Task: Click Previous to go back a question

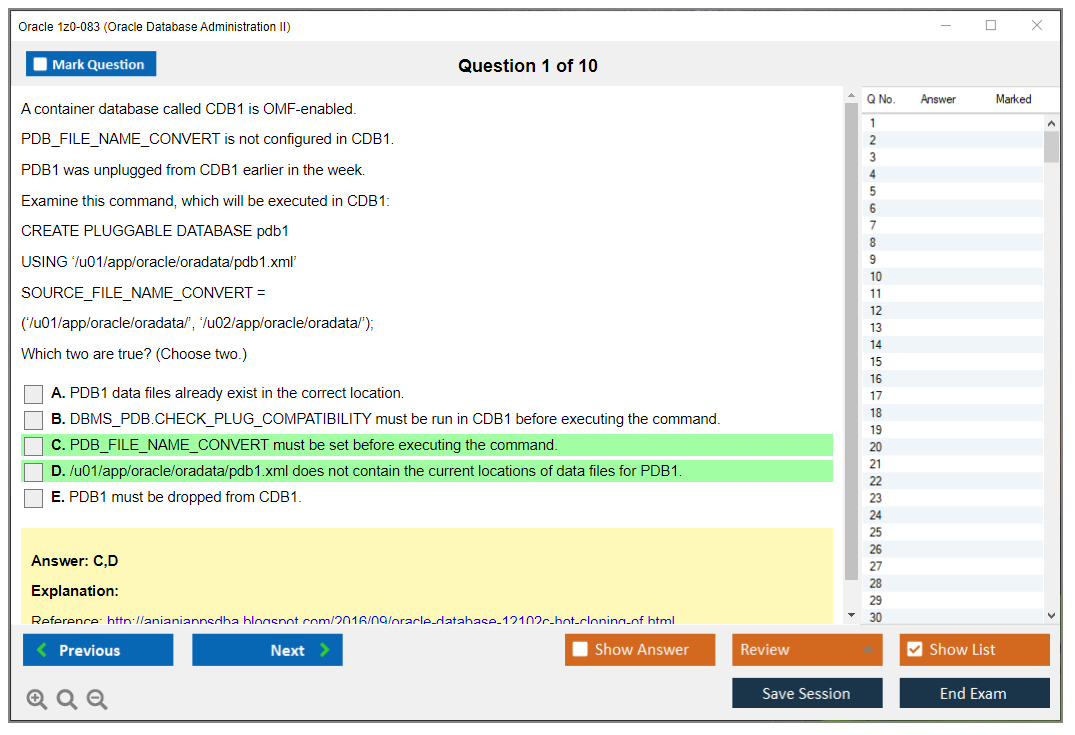Action: pyautogui.click(x=97, y=649)
